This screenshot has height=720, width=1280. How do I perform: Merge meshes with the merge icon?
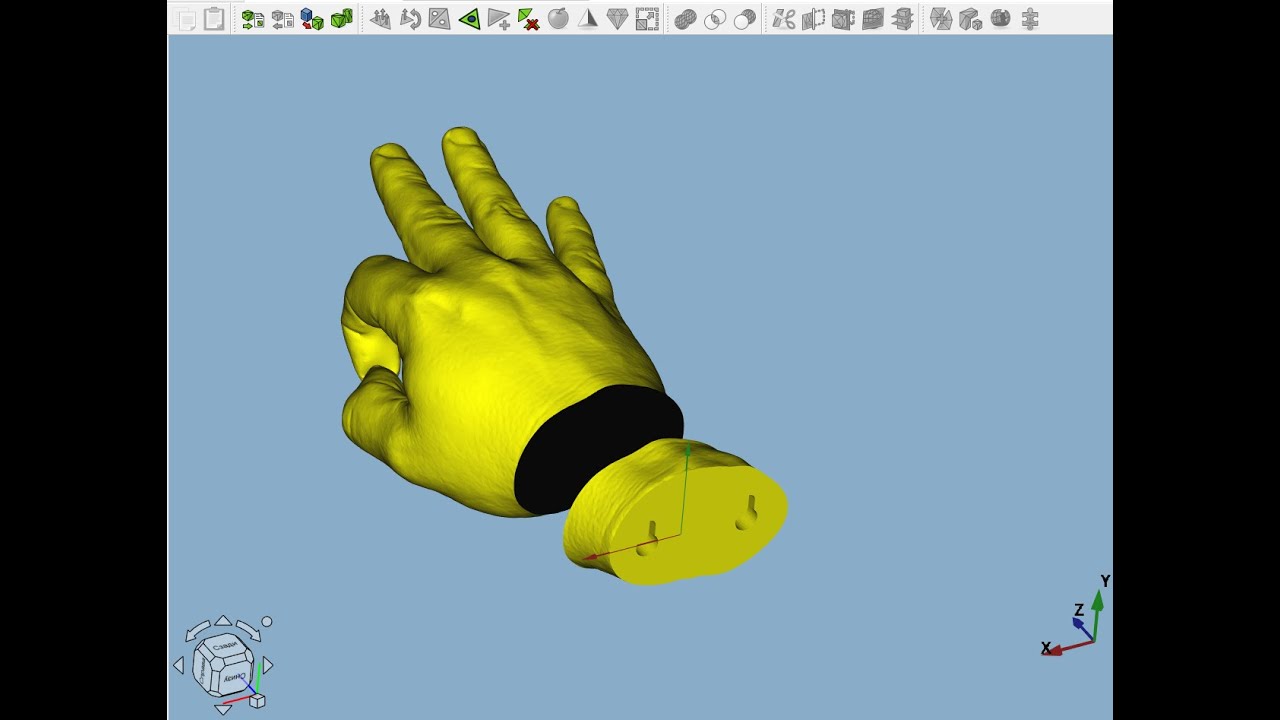coord(941,19)
